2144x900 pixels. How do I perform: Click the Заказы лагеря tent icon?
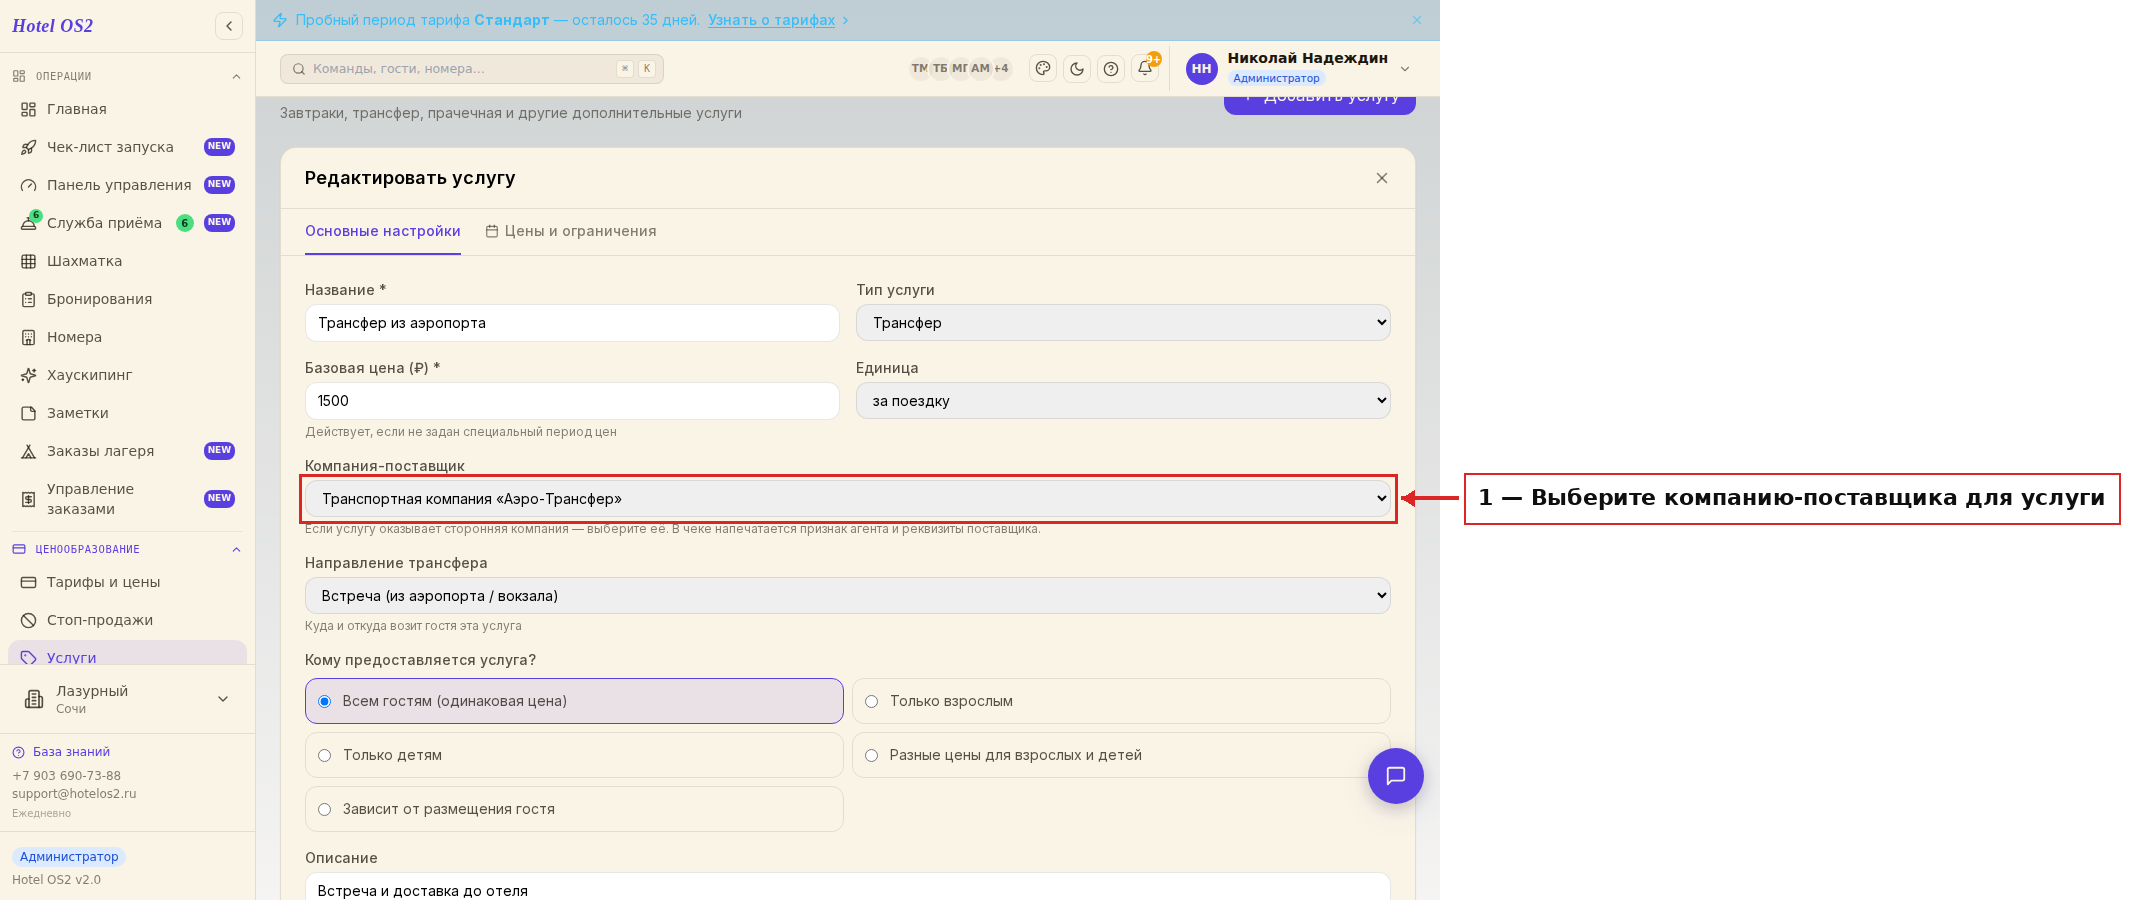[29, 451]
